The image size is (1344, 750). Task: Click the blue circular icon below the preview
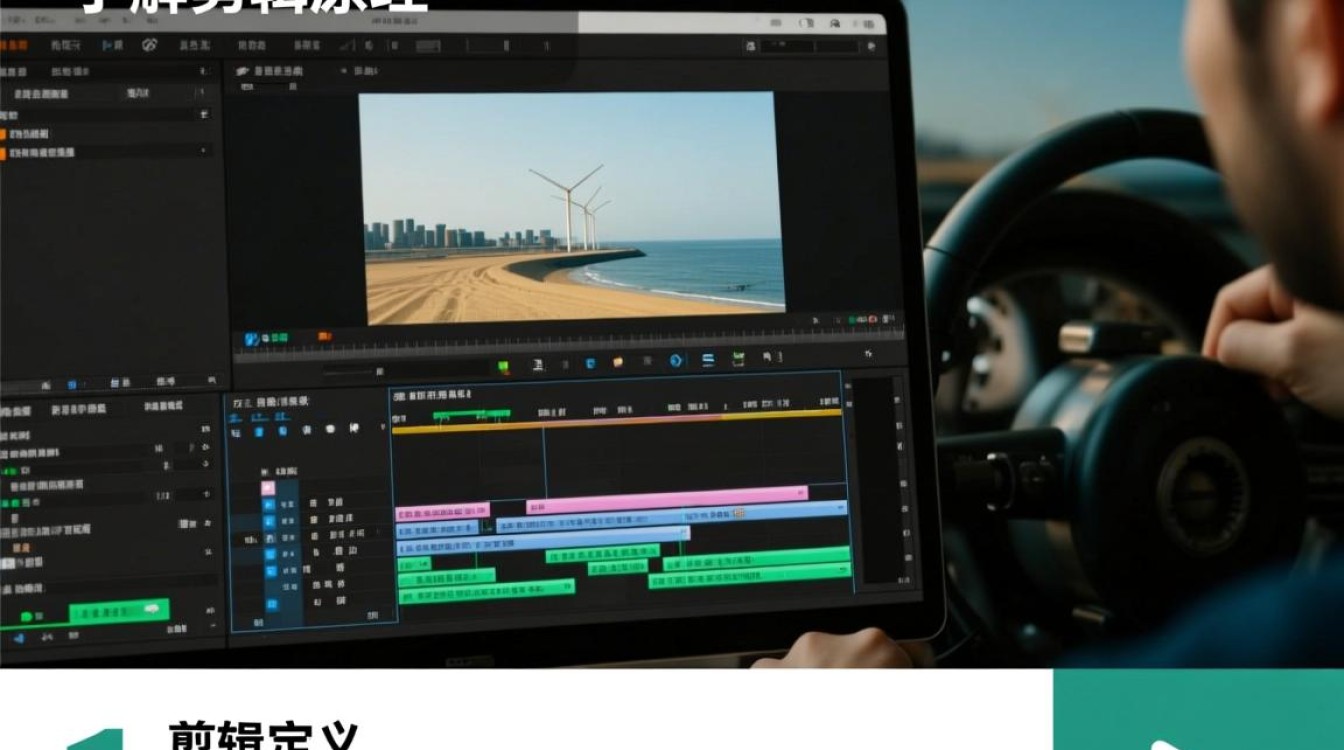coord(676,361)
